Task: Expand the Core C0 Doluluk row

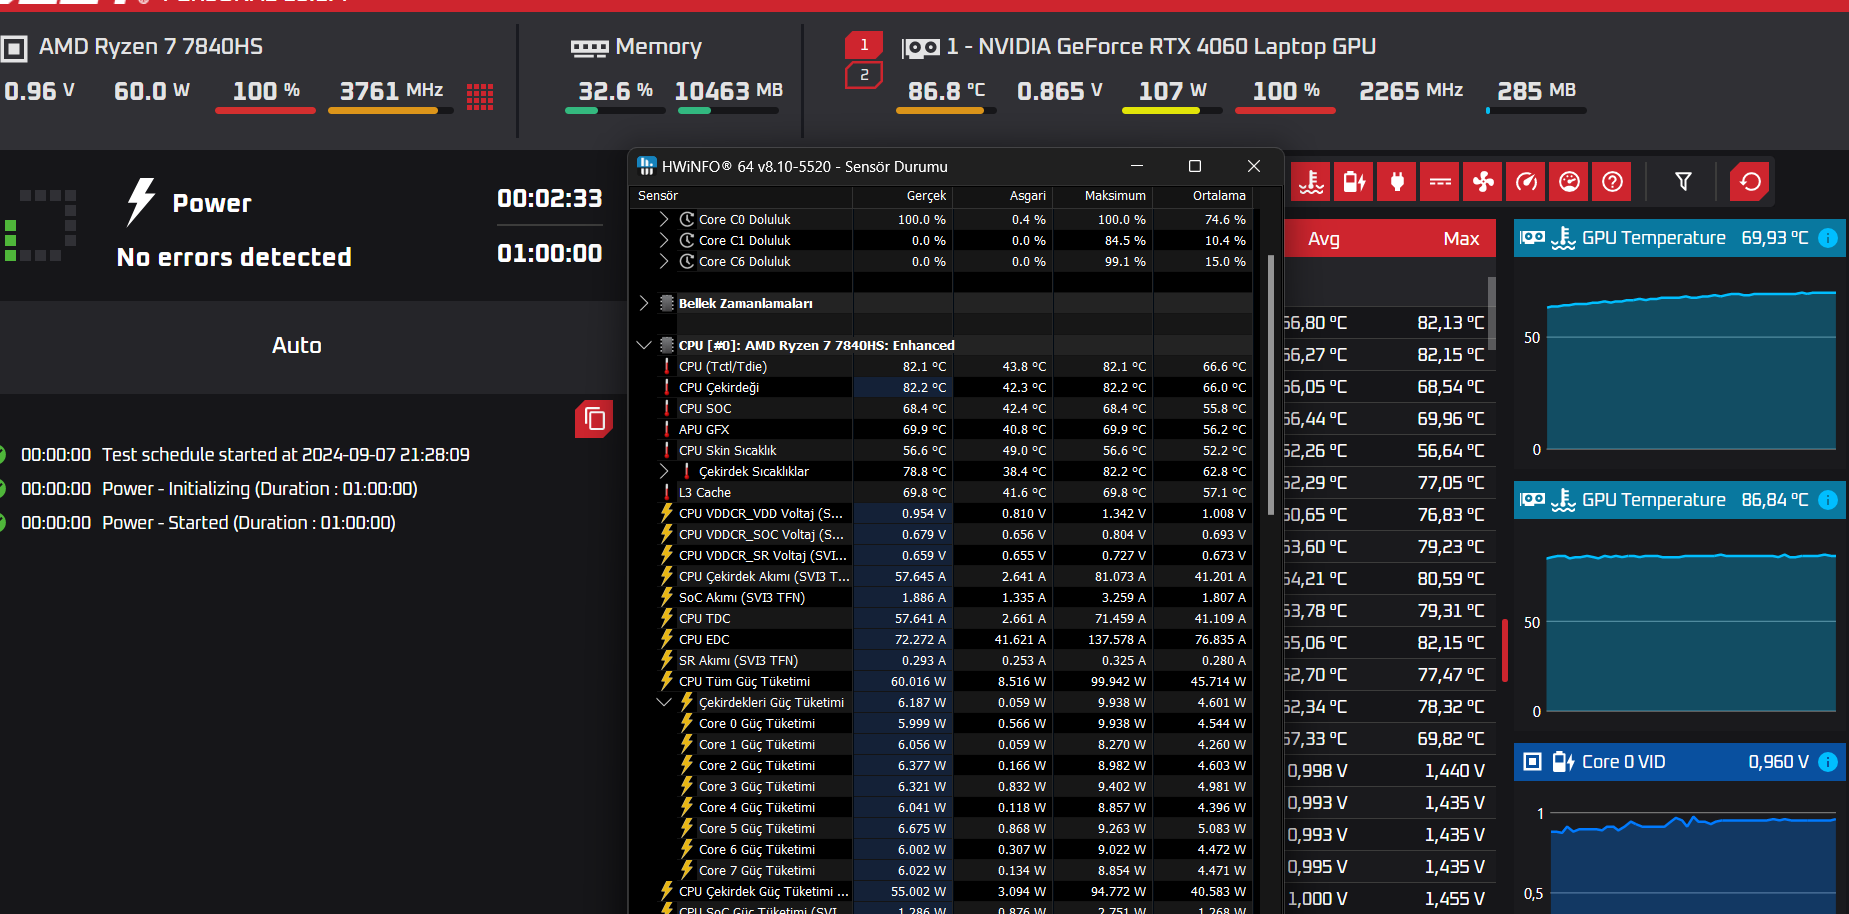Action: pyautogui.click(x=664, y=219)
